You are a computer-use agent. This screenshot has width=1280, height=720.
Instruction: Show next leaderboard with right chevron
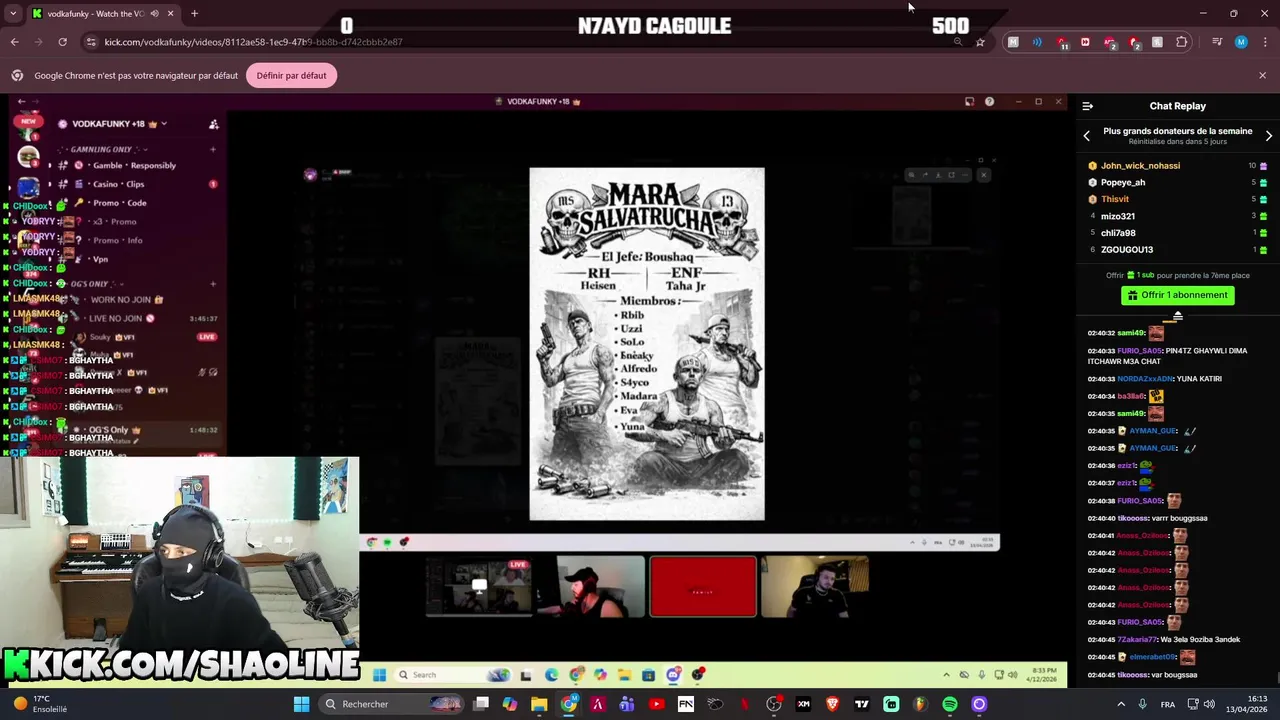(1269, 136)
